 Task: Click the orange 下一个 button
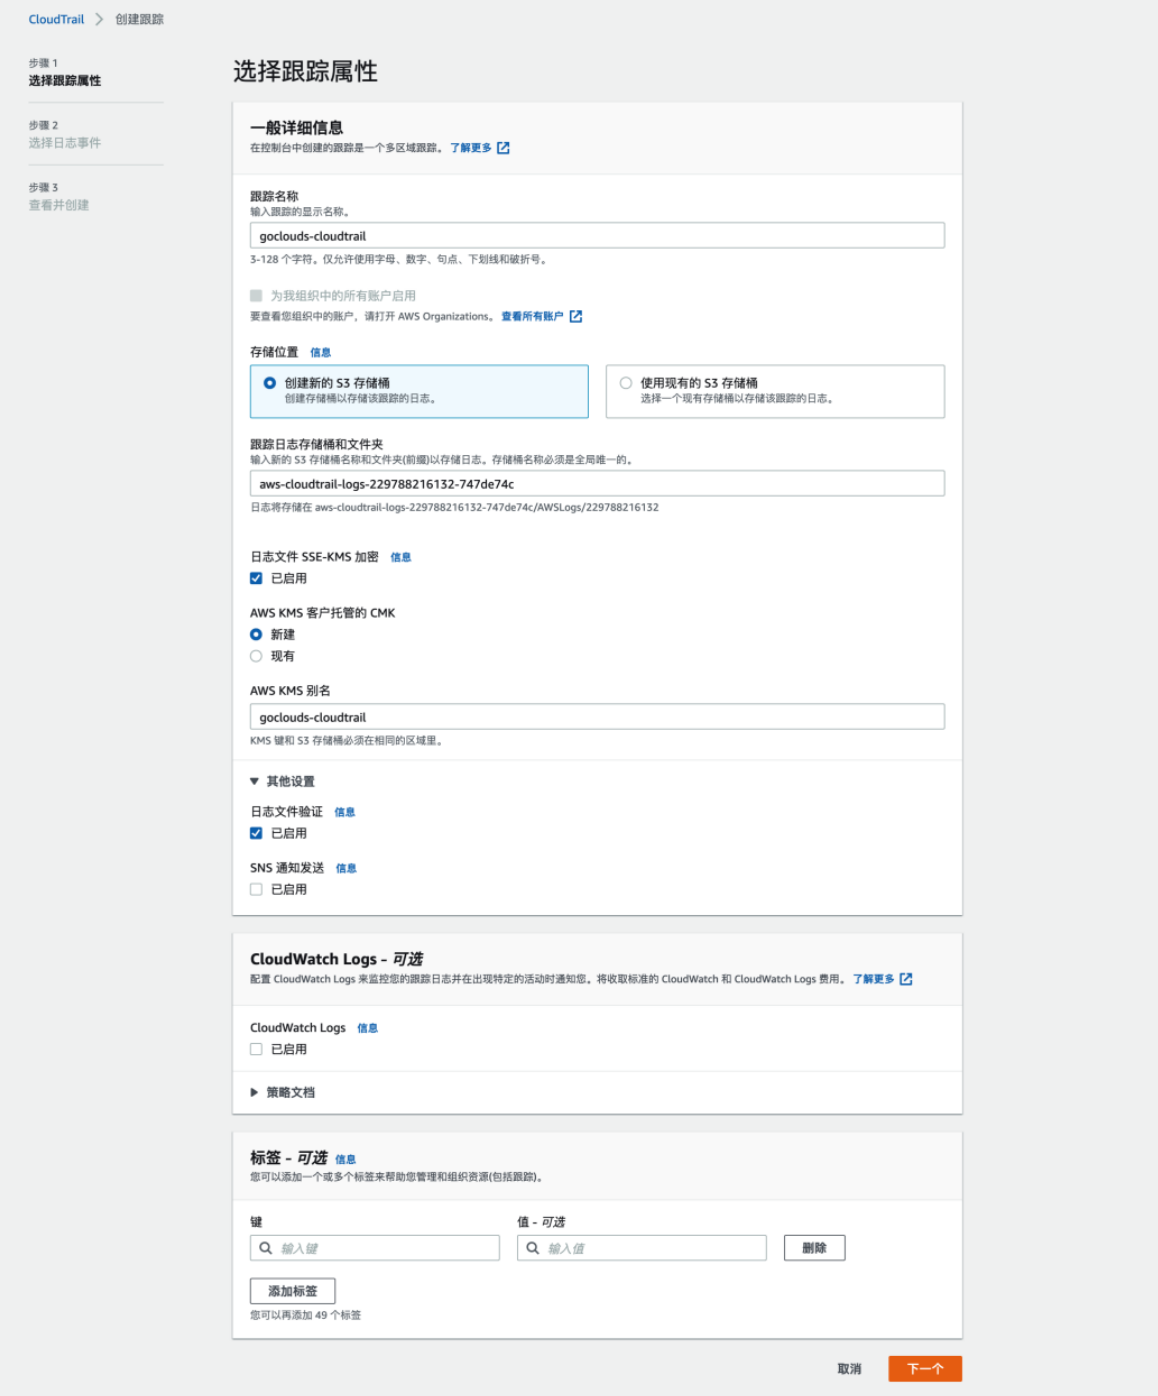[925, 1369]
